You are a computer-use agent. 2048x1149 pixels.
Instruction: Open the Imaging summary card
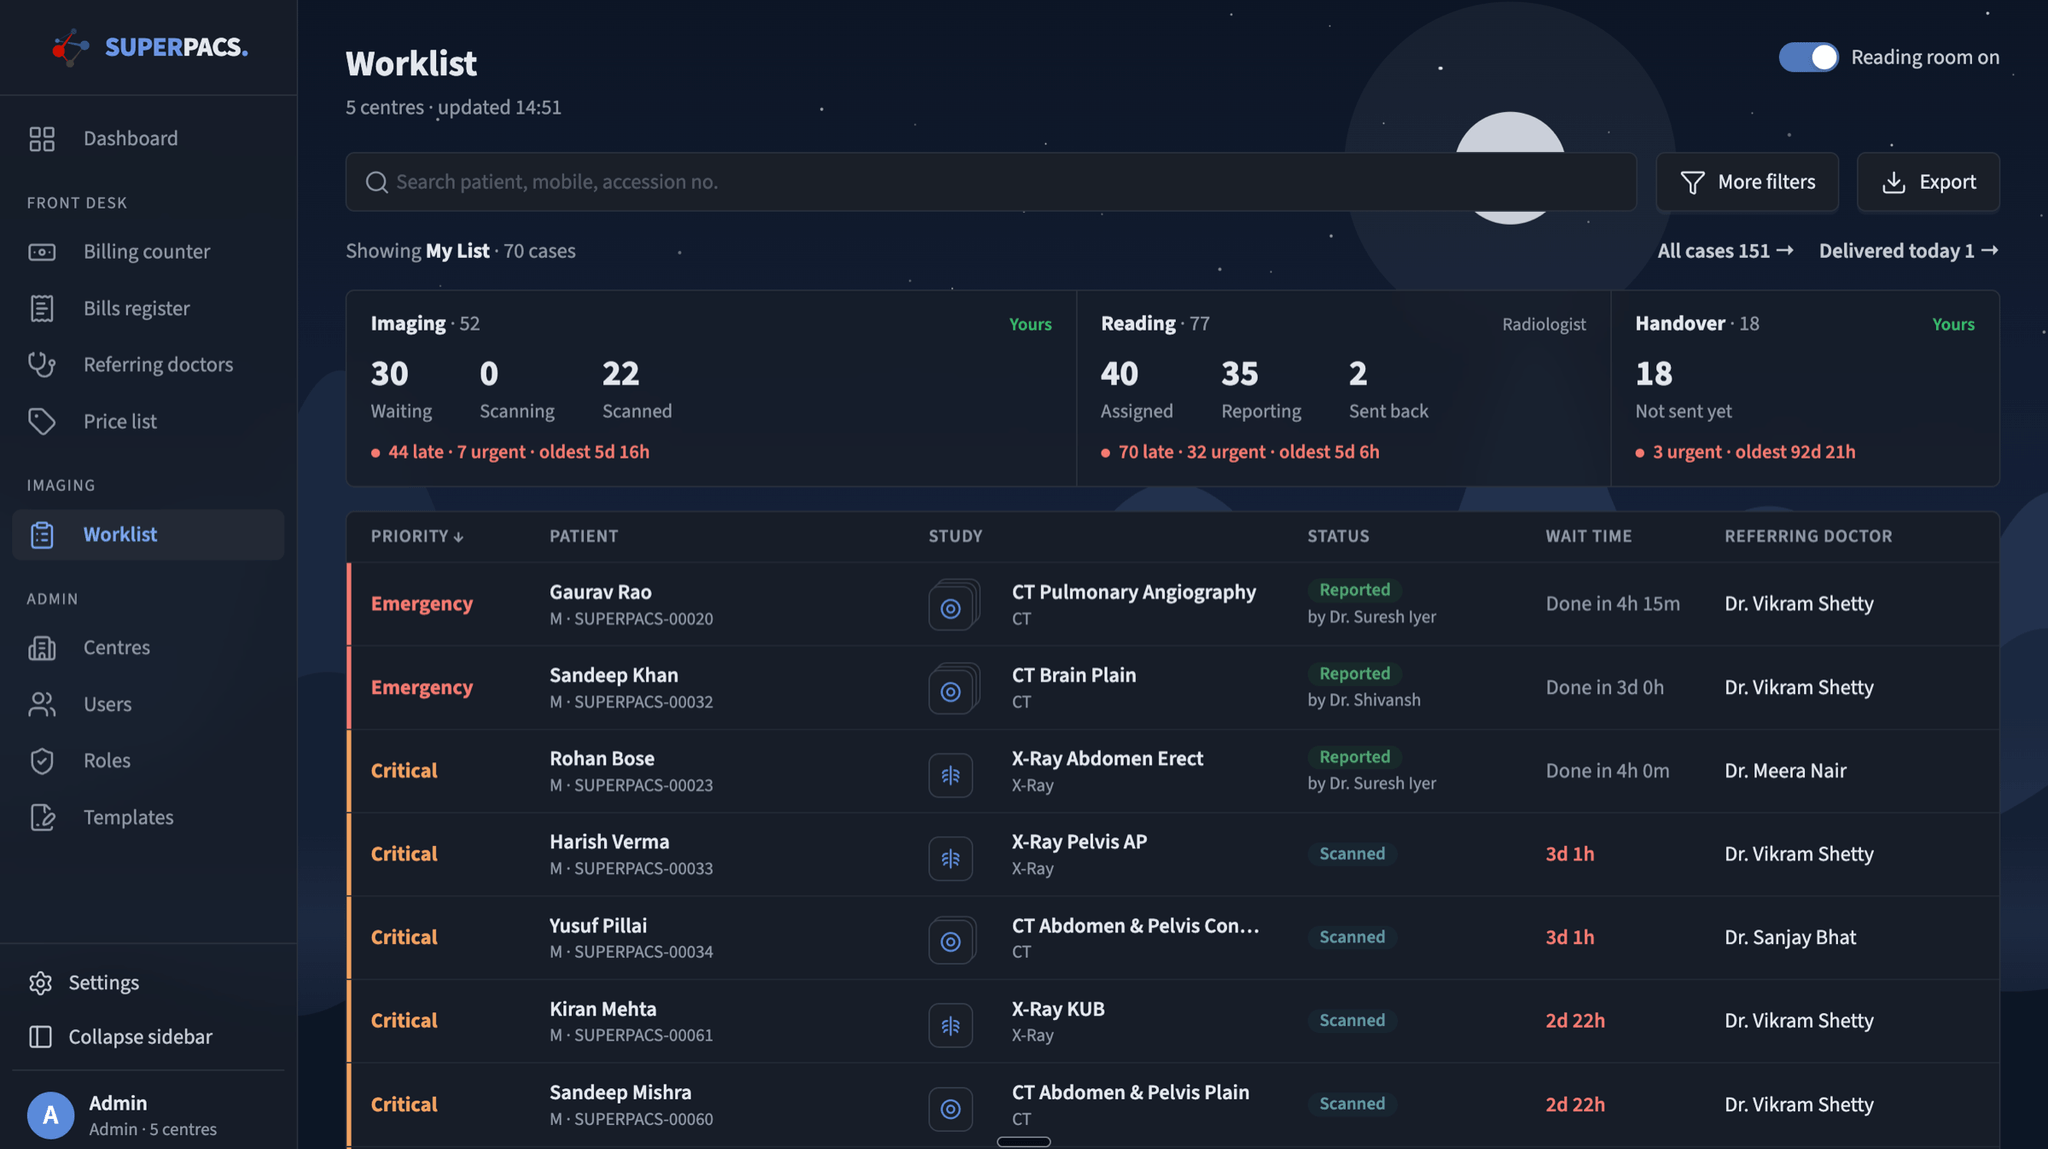[x=711, y=388]
